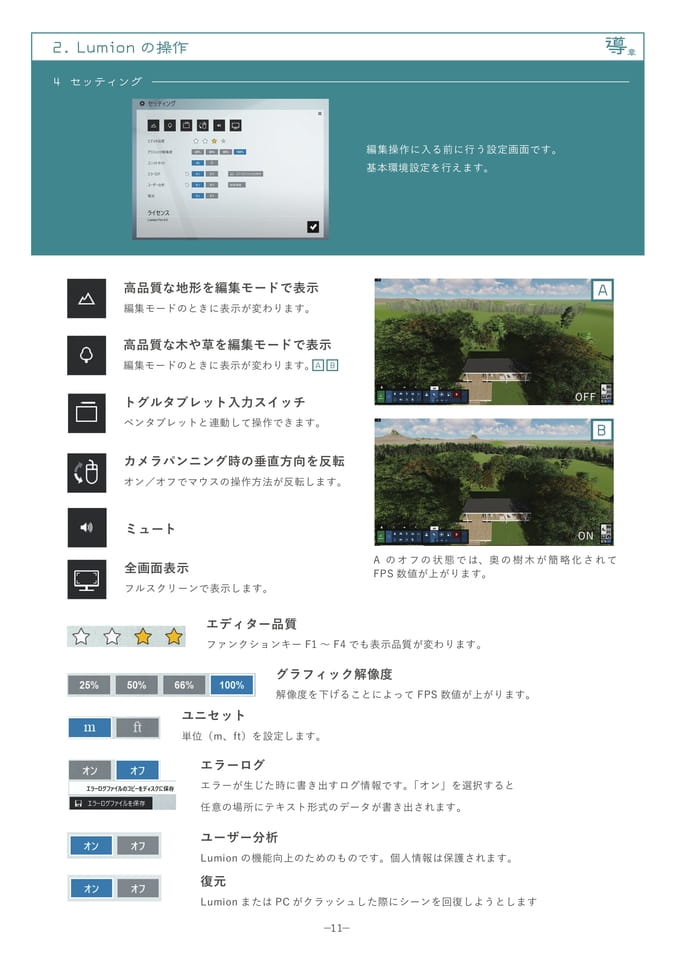Click the OFF label in screenshot A
The width and height of the screenshot is (678, 960).
pos(585,397)
